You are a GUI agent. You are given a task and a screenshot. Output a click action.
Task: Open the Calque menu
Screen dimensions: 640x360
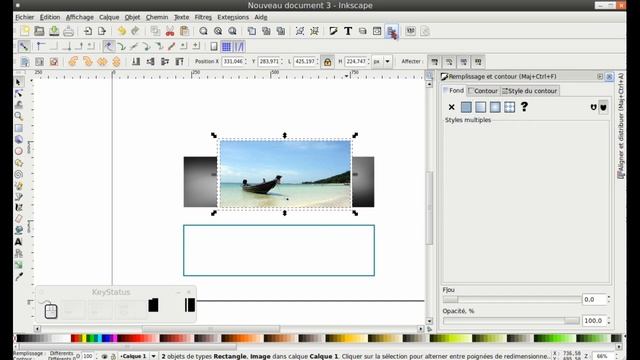pos(109,17)
